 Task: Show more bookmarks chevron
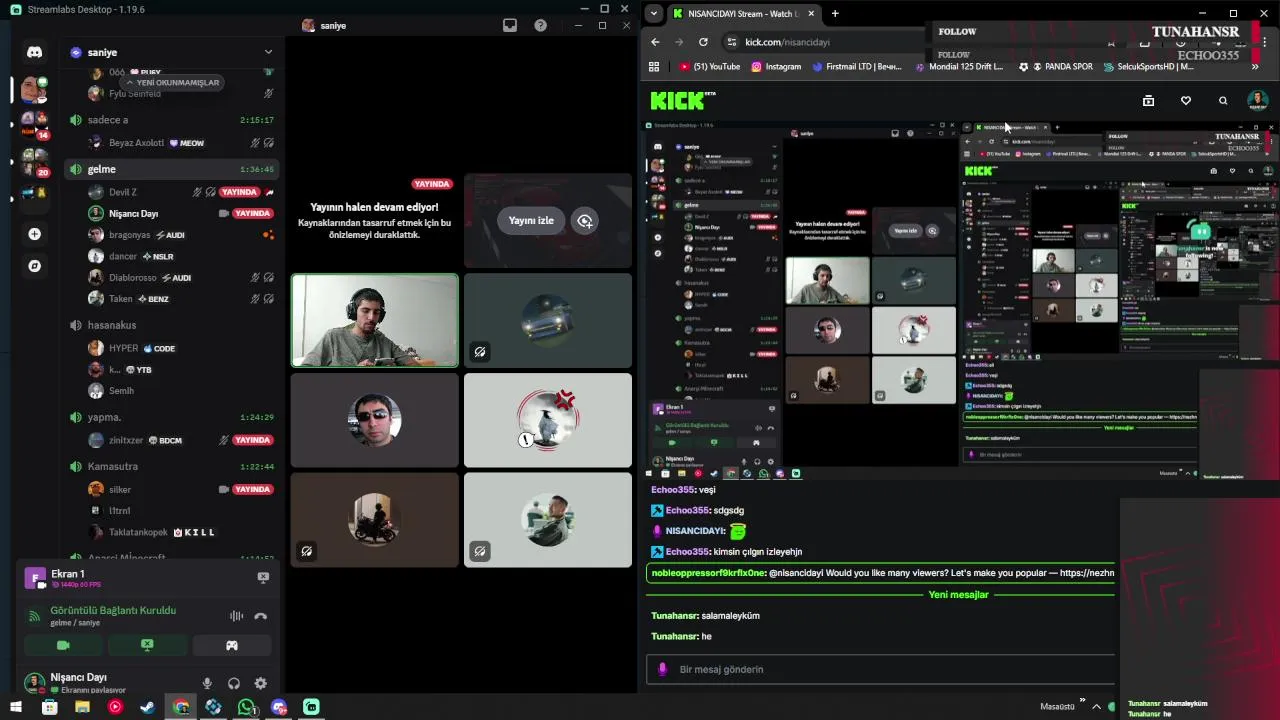(1255, 67)
